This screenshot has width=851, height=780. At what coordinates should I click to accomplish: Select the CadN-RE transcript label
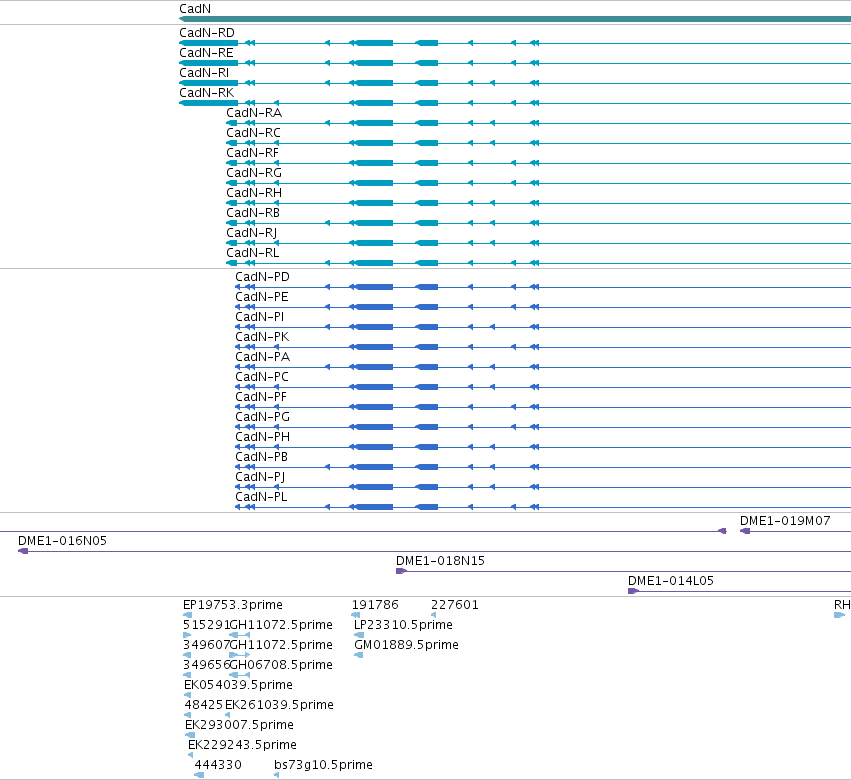[x=206, y=53]
